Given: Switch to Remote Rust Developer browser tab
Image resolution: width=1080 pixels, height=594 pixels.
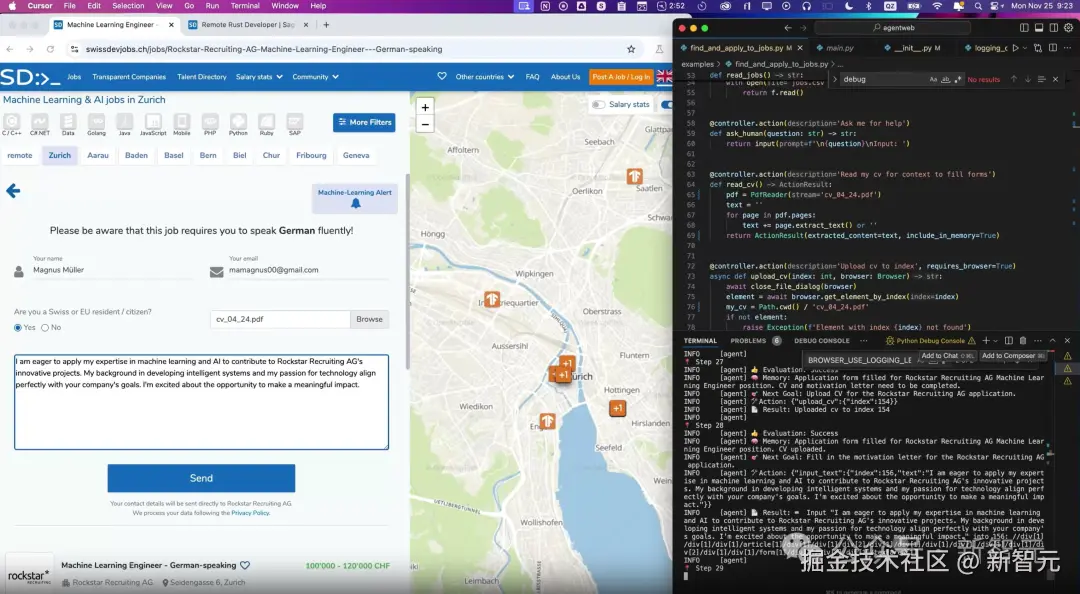Looking at the screenshot, I should 247,25.
